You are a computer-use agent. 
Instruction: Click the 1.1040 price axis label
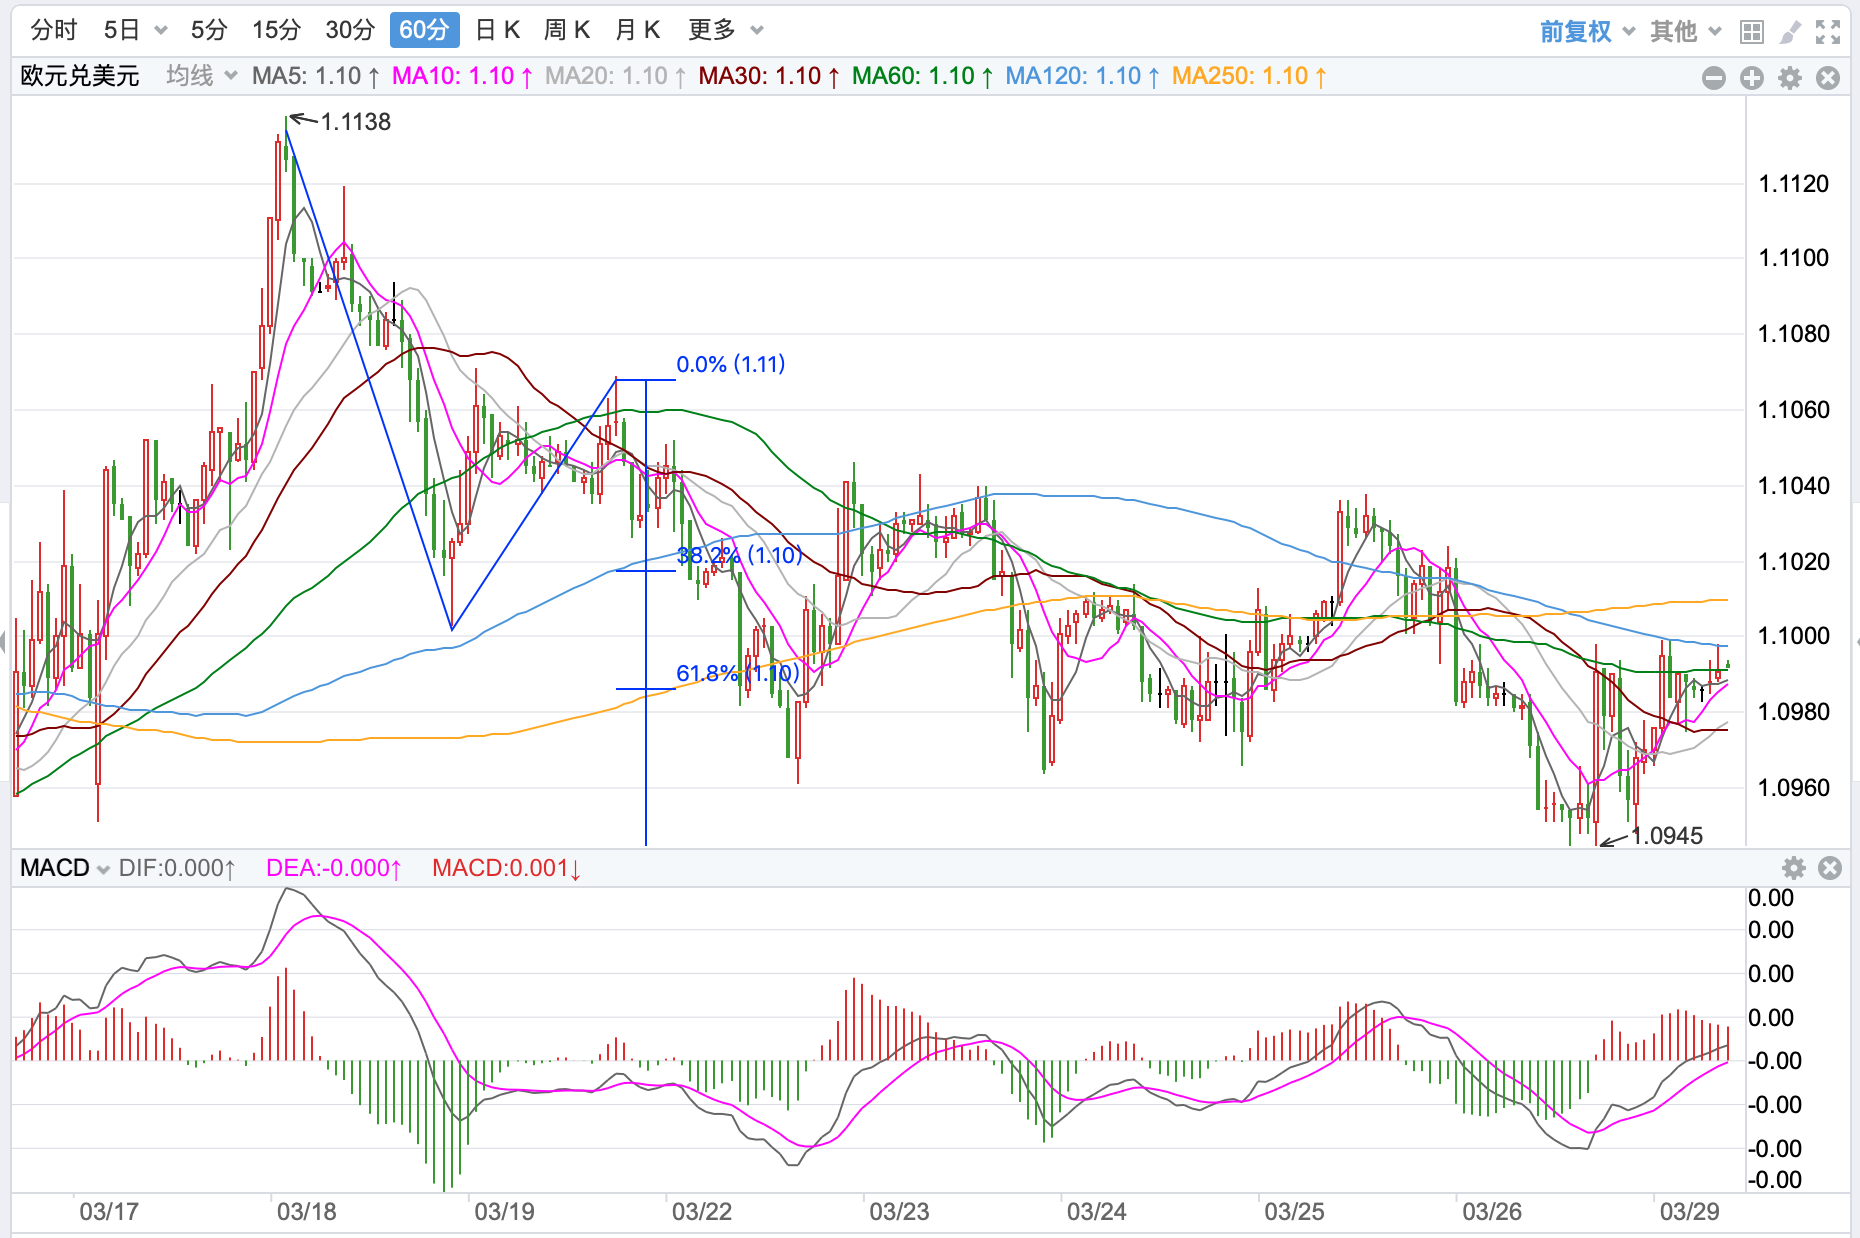(1794, 486)
